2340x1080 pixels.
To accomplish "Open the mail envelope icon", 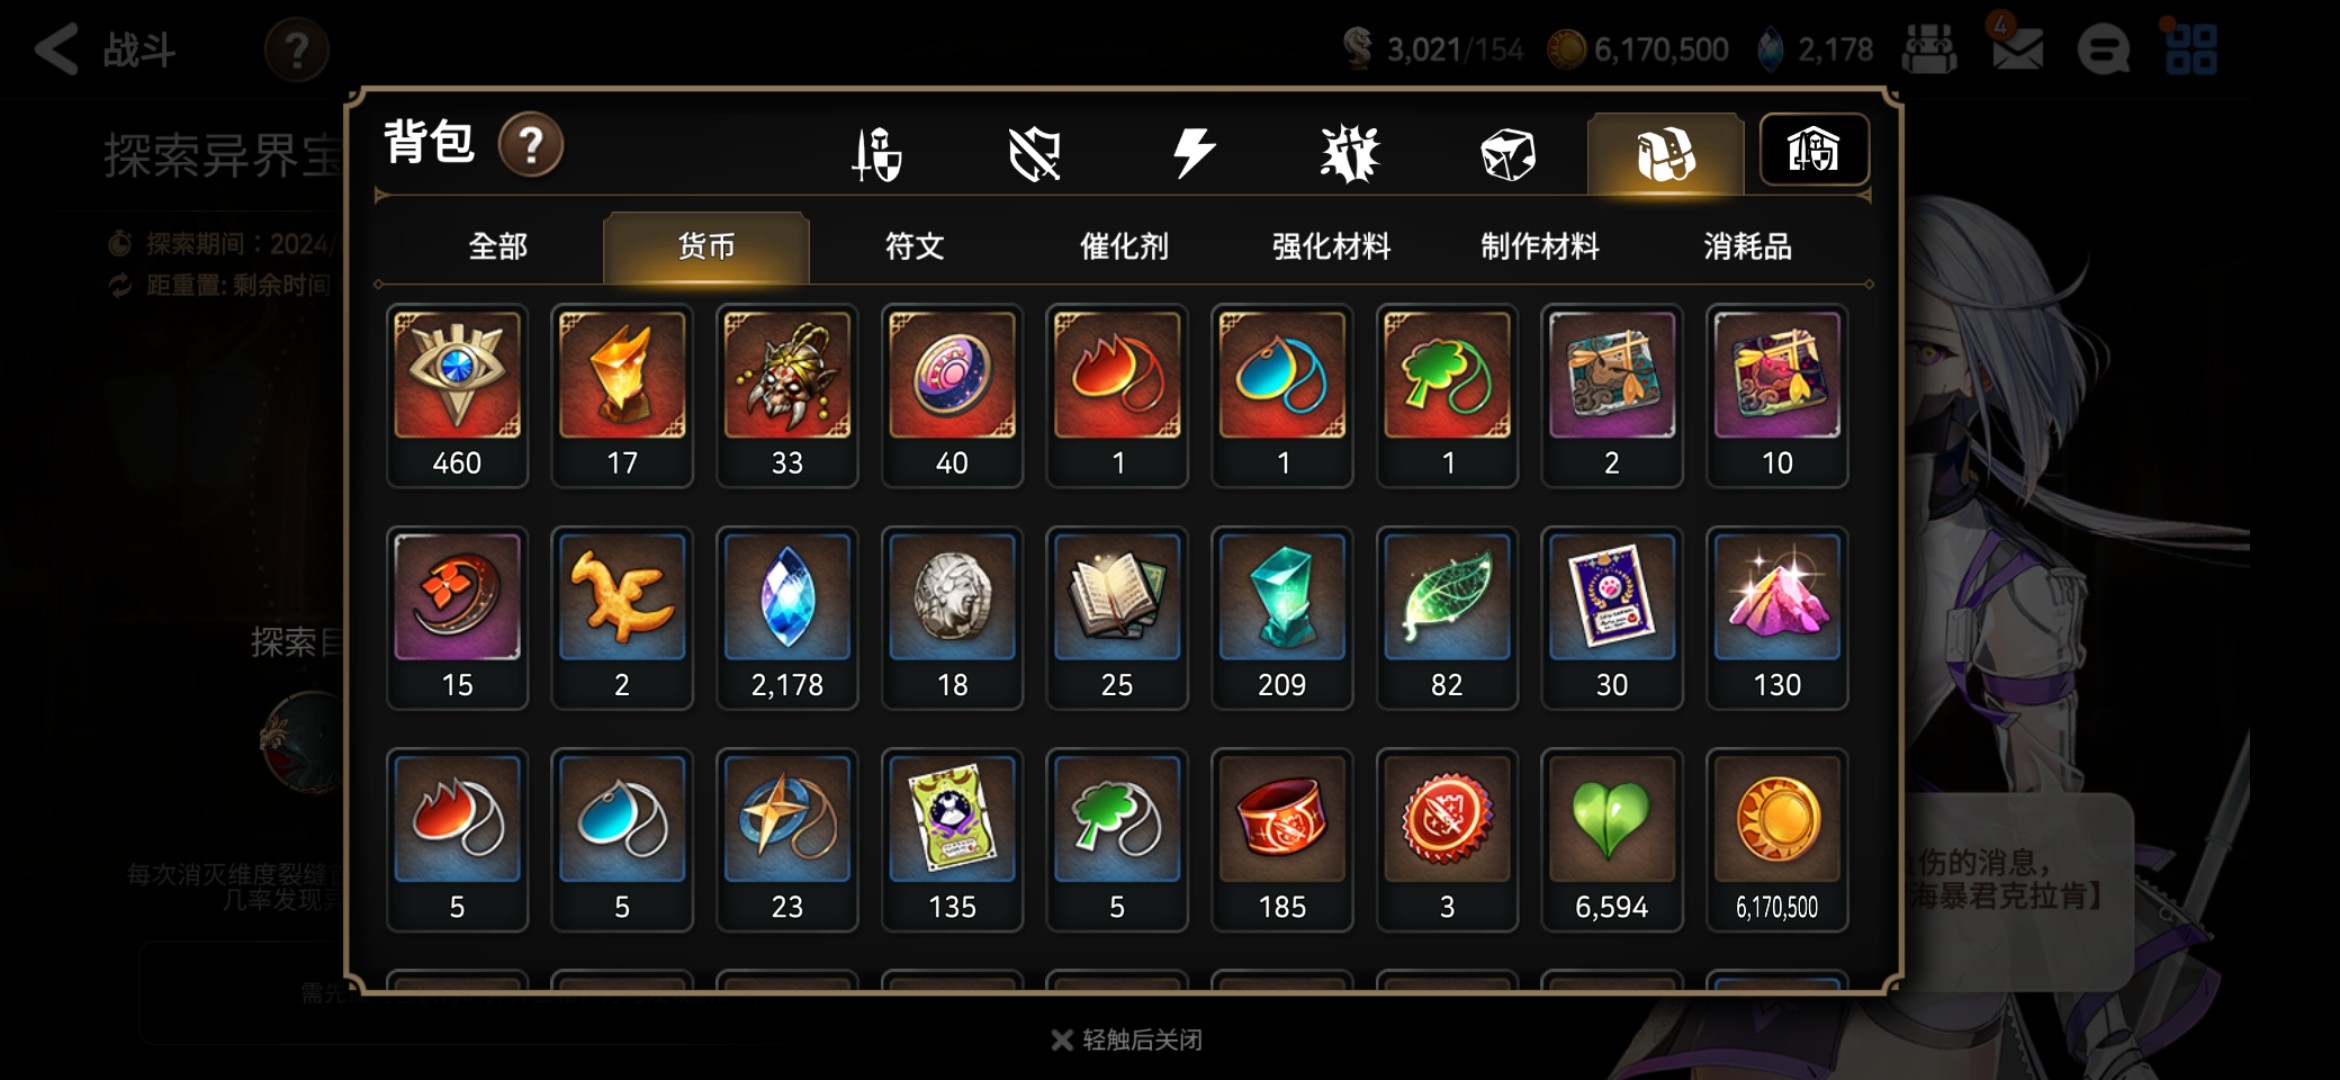I will coord(2017,49).
